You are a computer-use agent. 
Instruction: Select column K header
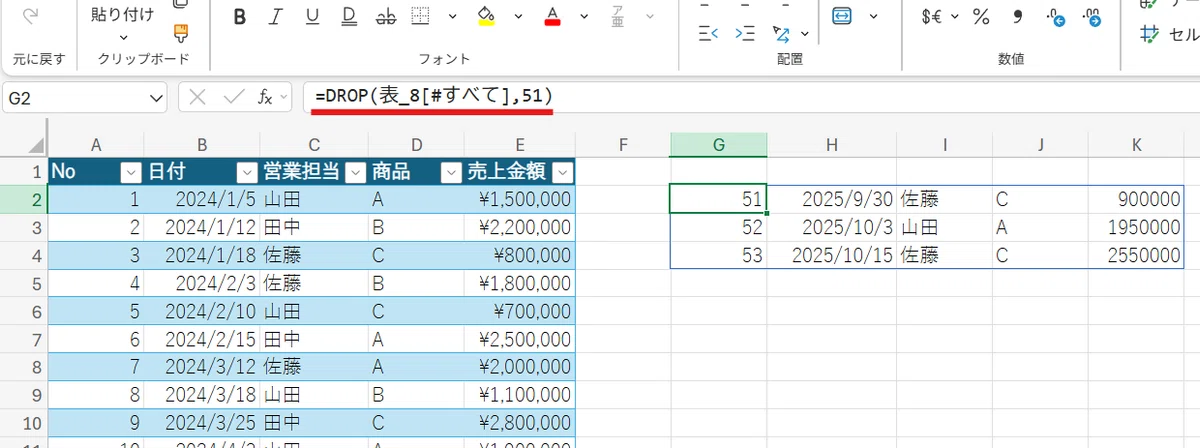click(1136, 145)
